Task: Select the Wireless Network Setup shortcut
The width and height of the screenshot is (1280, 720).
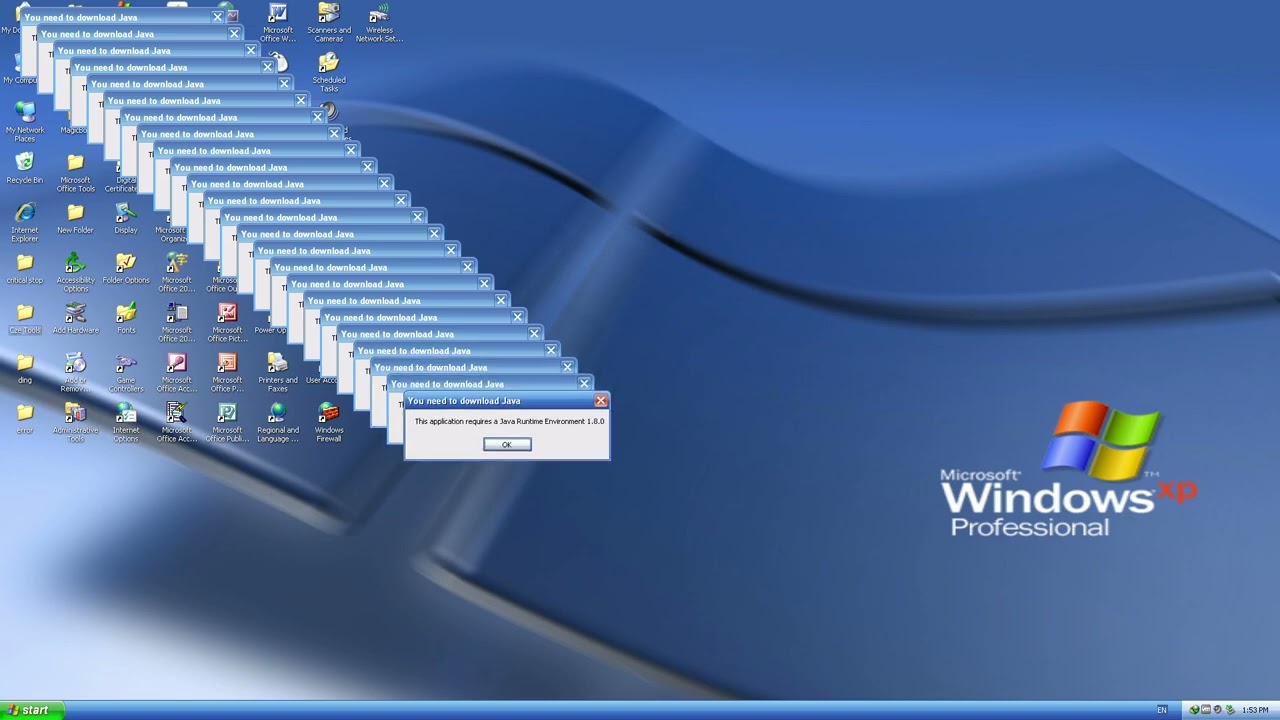Action: point(379,22)
